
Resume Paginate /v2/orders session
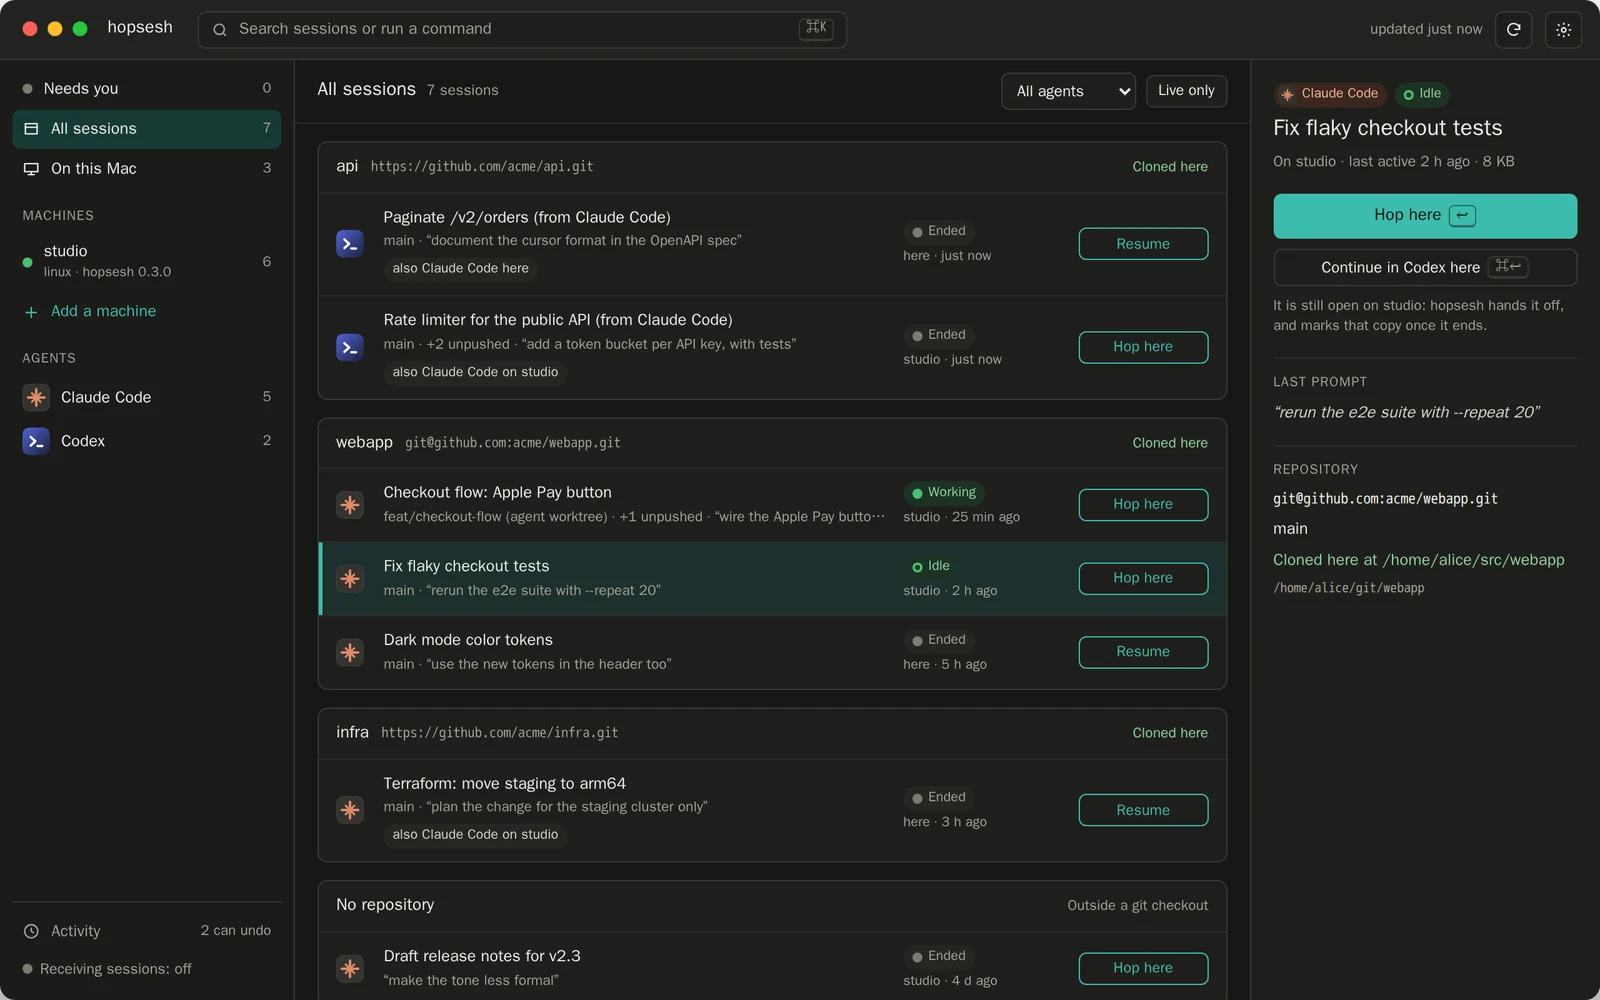pos(1143,244)
